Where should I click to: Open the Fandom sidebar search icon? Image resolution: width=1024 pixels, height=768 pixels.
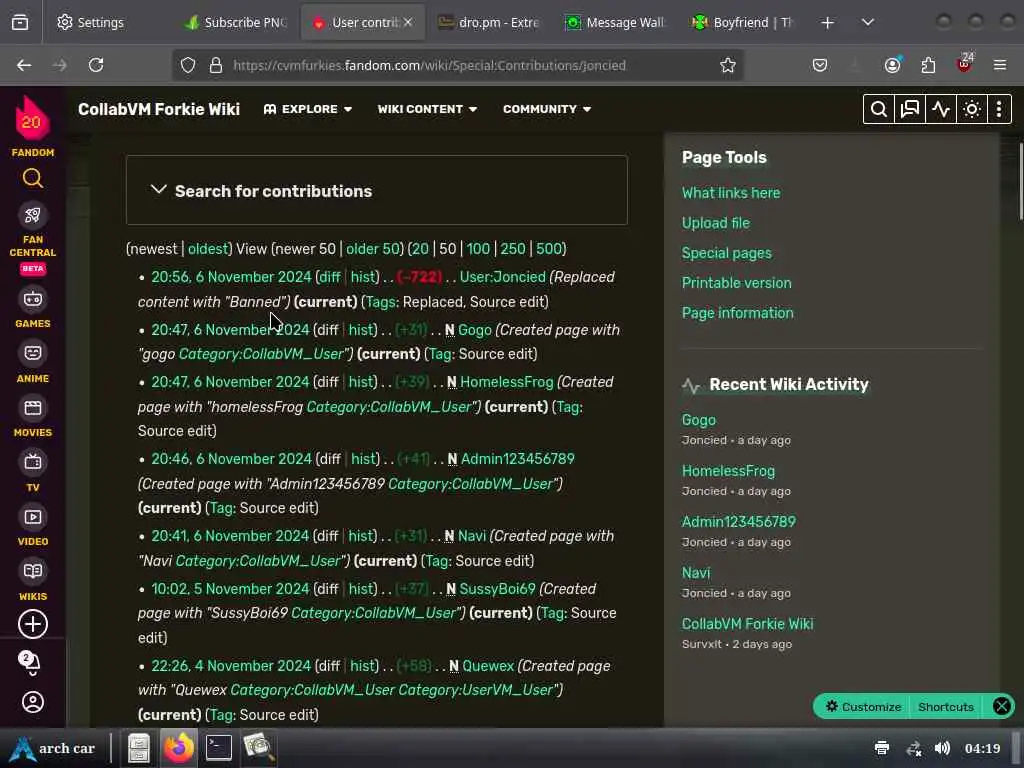[x=33, y=178]
